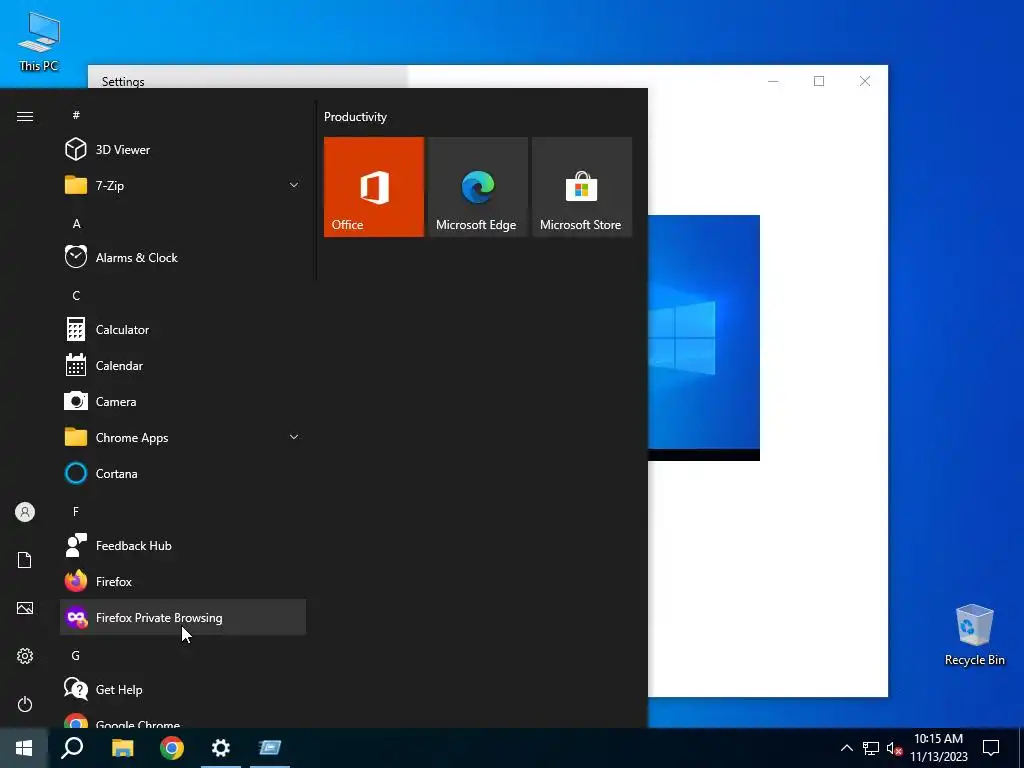Launch Alarms & Clock app
The height and width of the screenshot is (768, 1024).
click(x=183, y=257)
